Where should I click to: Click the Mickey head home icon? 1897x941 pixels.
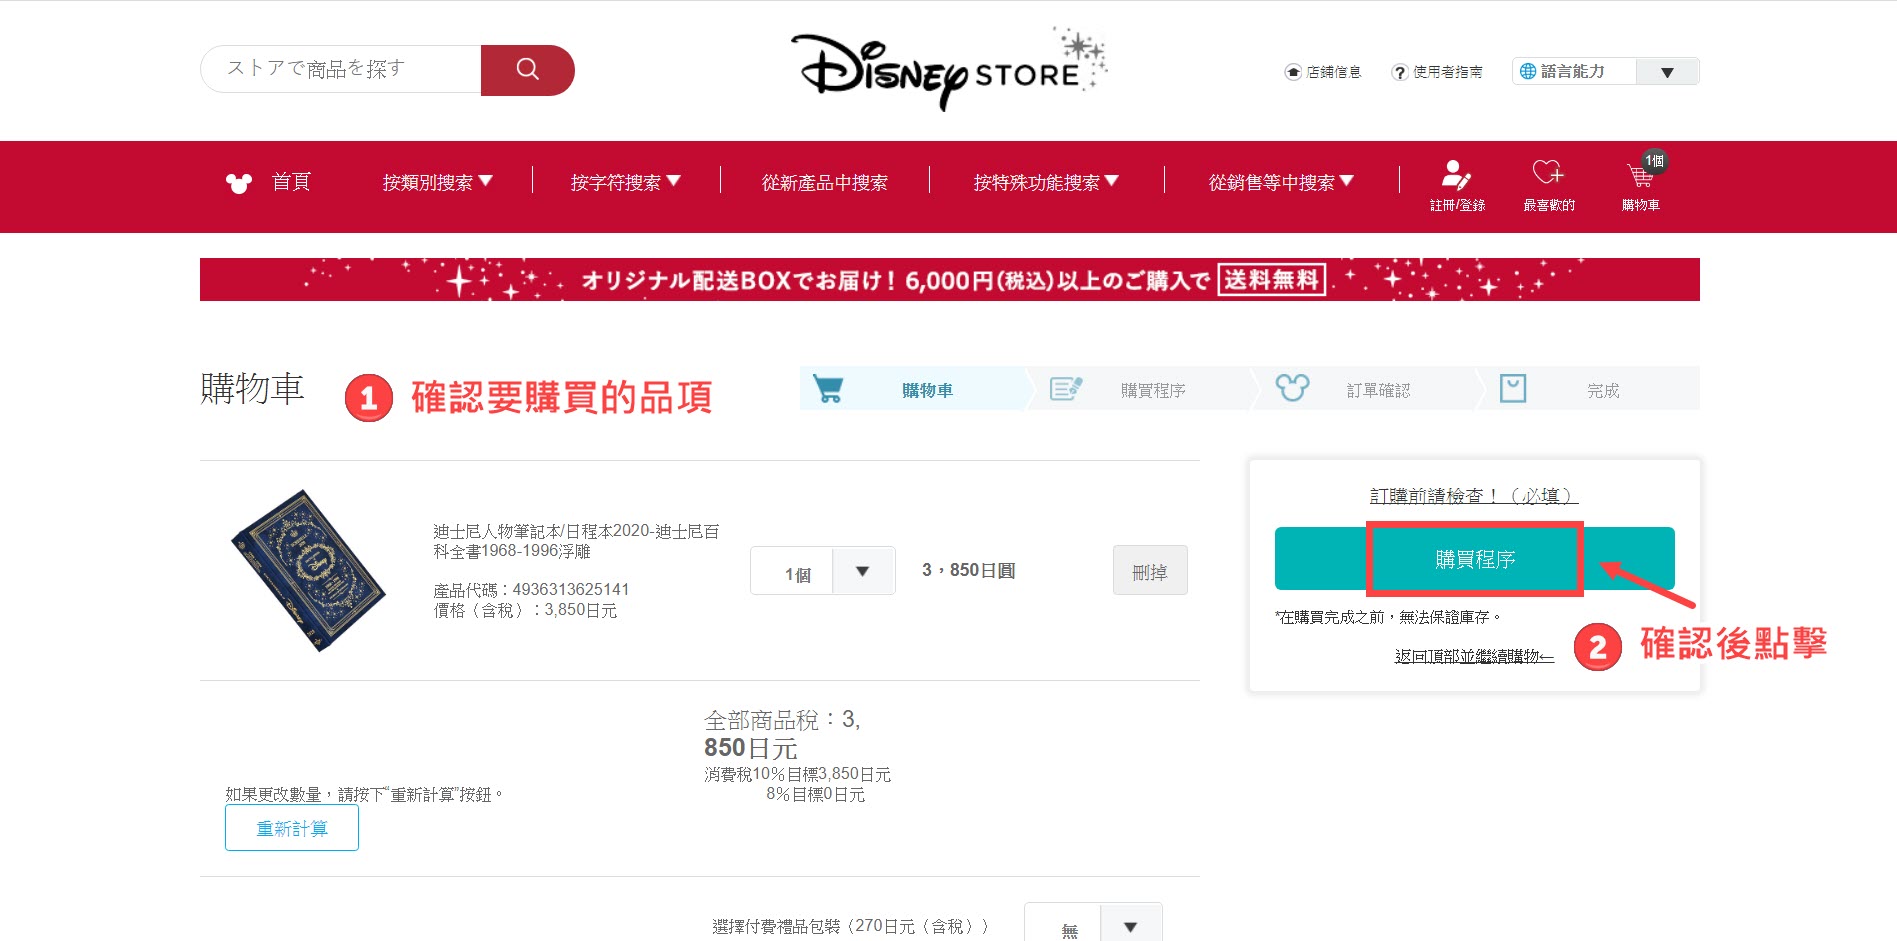(239, 183)
